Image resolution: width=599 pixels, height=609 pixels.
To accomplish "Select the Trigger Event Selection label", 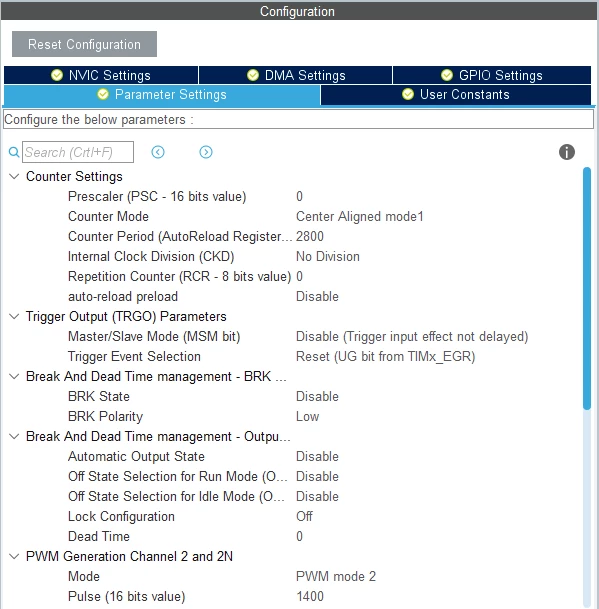I will (134, 357).
